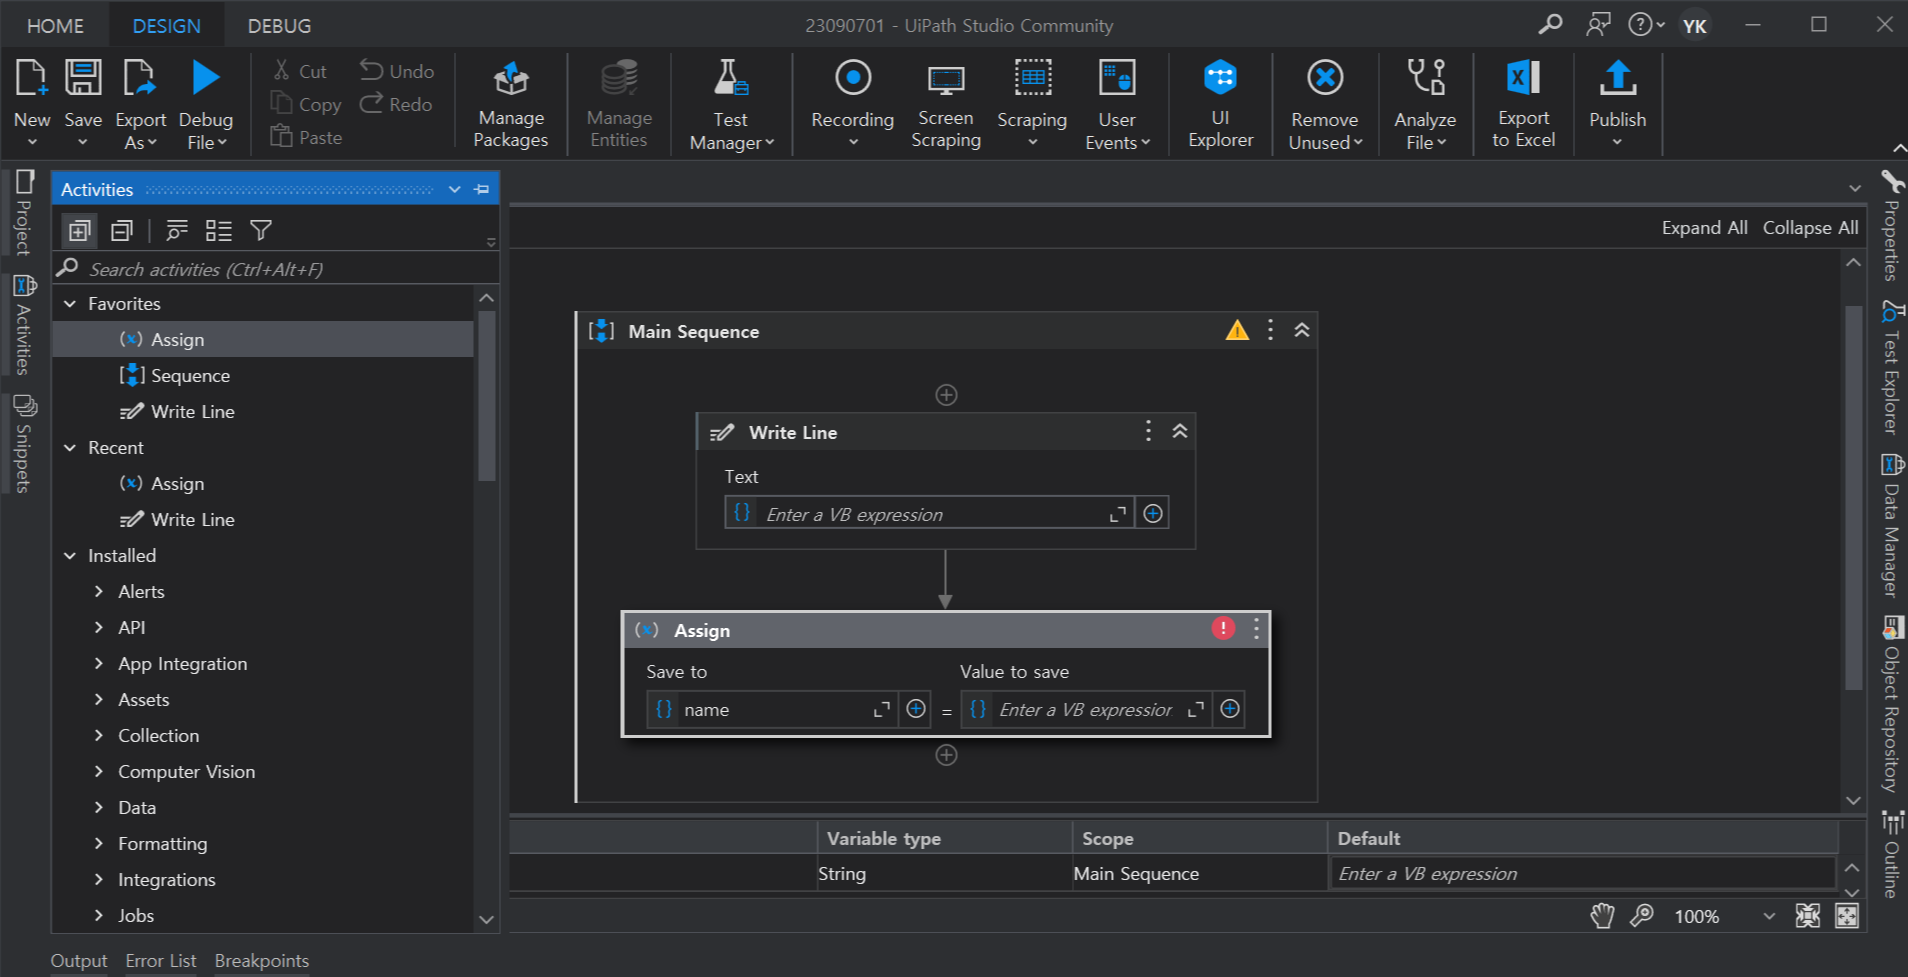This screenshot has width=1908, height=977.
Task: Select Sequence under Favorites
Action: click(190, 376)
